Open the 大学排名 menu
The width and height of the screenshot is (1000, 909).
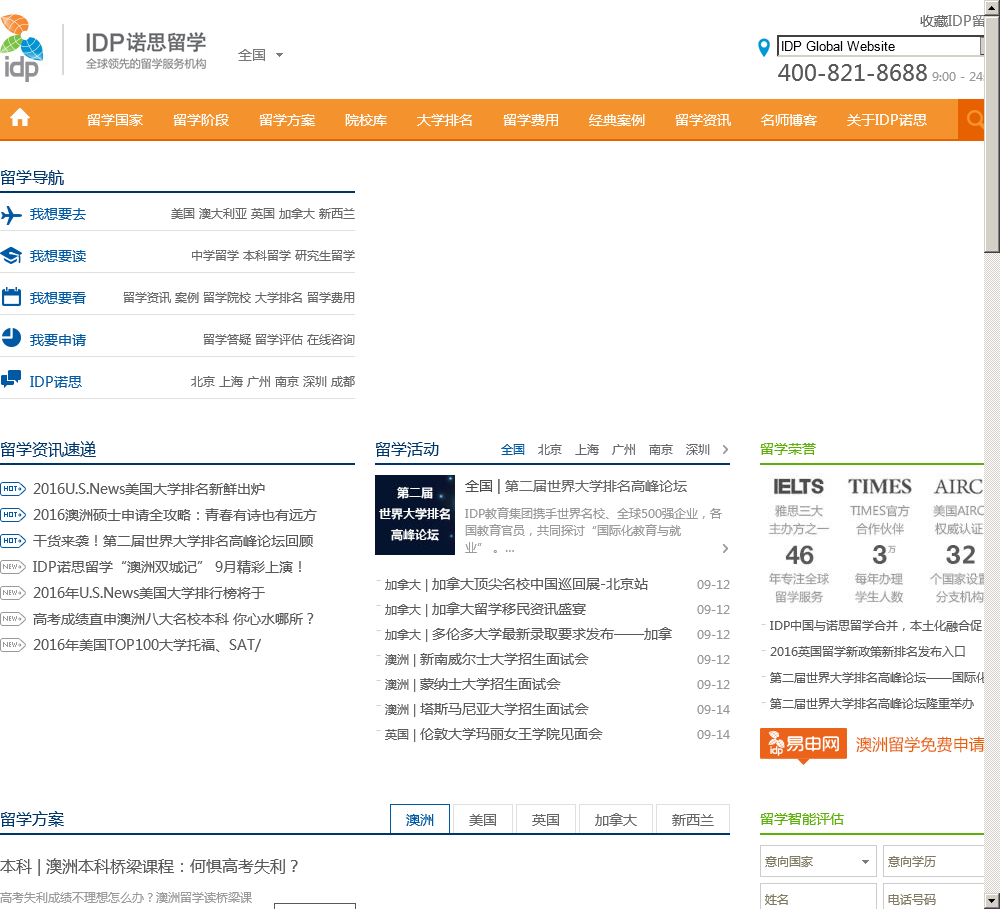(445, 120)
